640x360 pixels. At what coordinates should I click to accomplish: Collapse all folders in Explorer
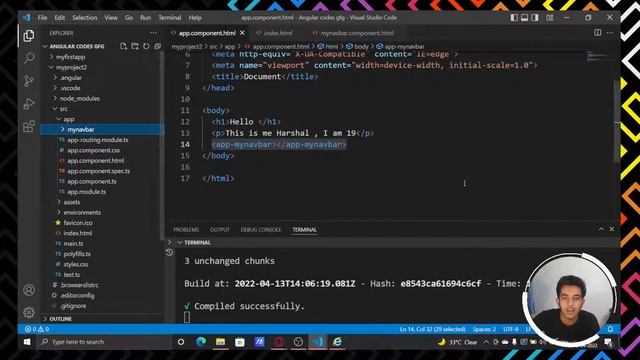[x=157, y=46]
